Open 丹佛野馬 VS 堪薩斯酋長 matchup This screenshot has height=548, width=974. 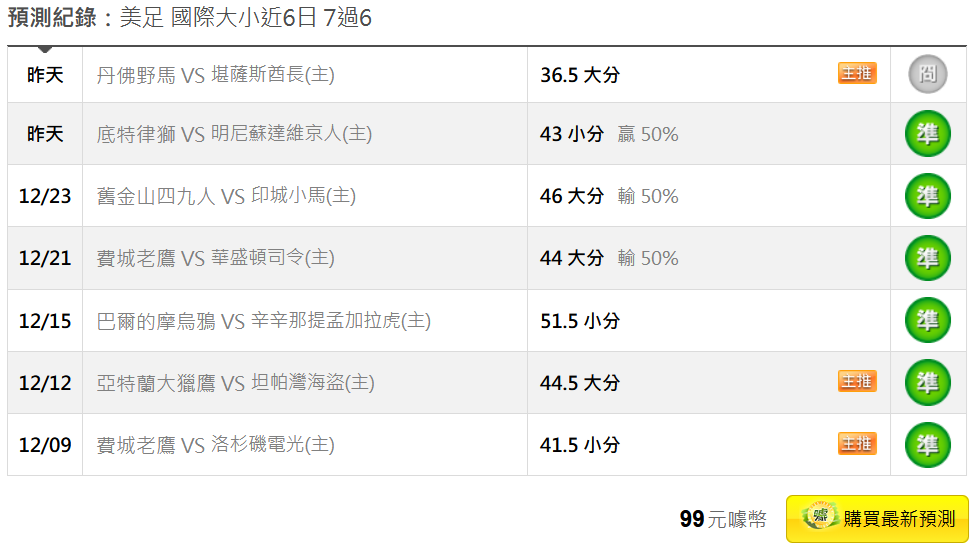tap(215, 75)
